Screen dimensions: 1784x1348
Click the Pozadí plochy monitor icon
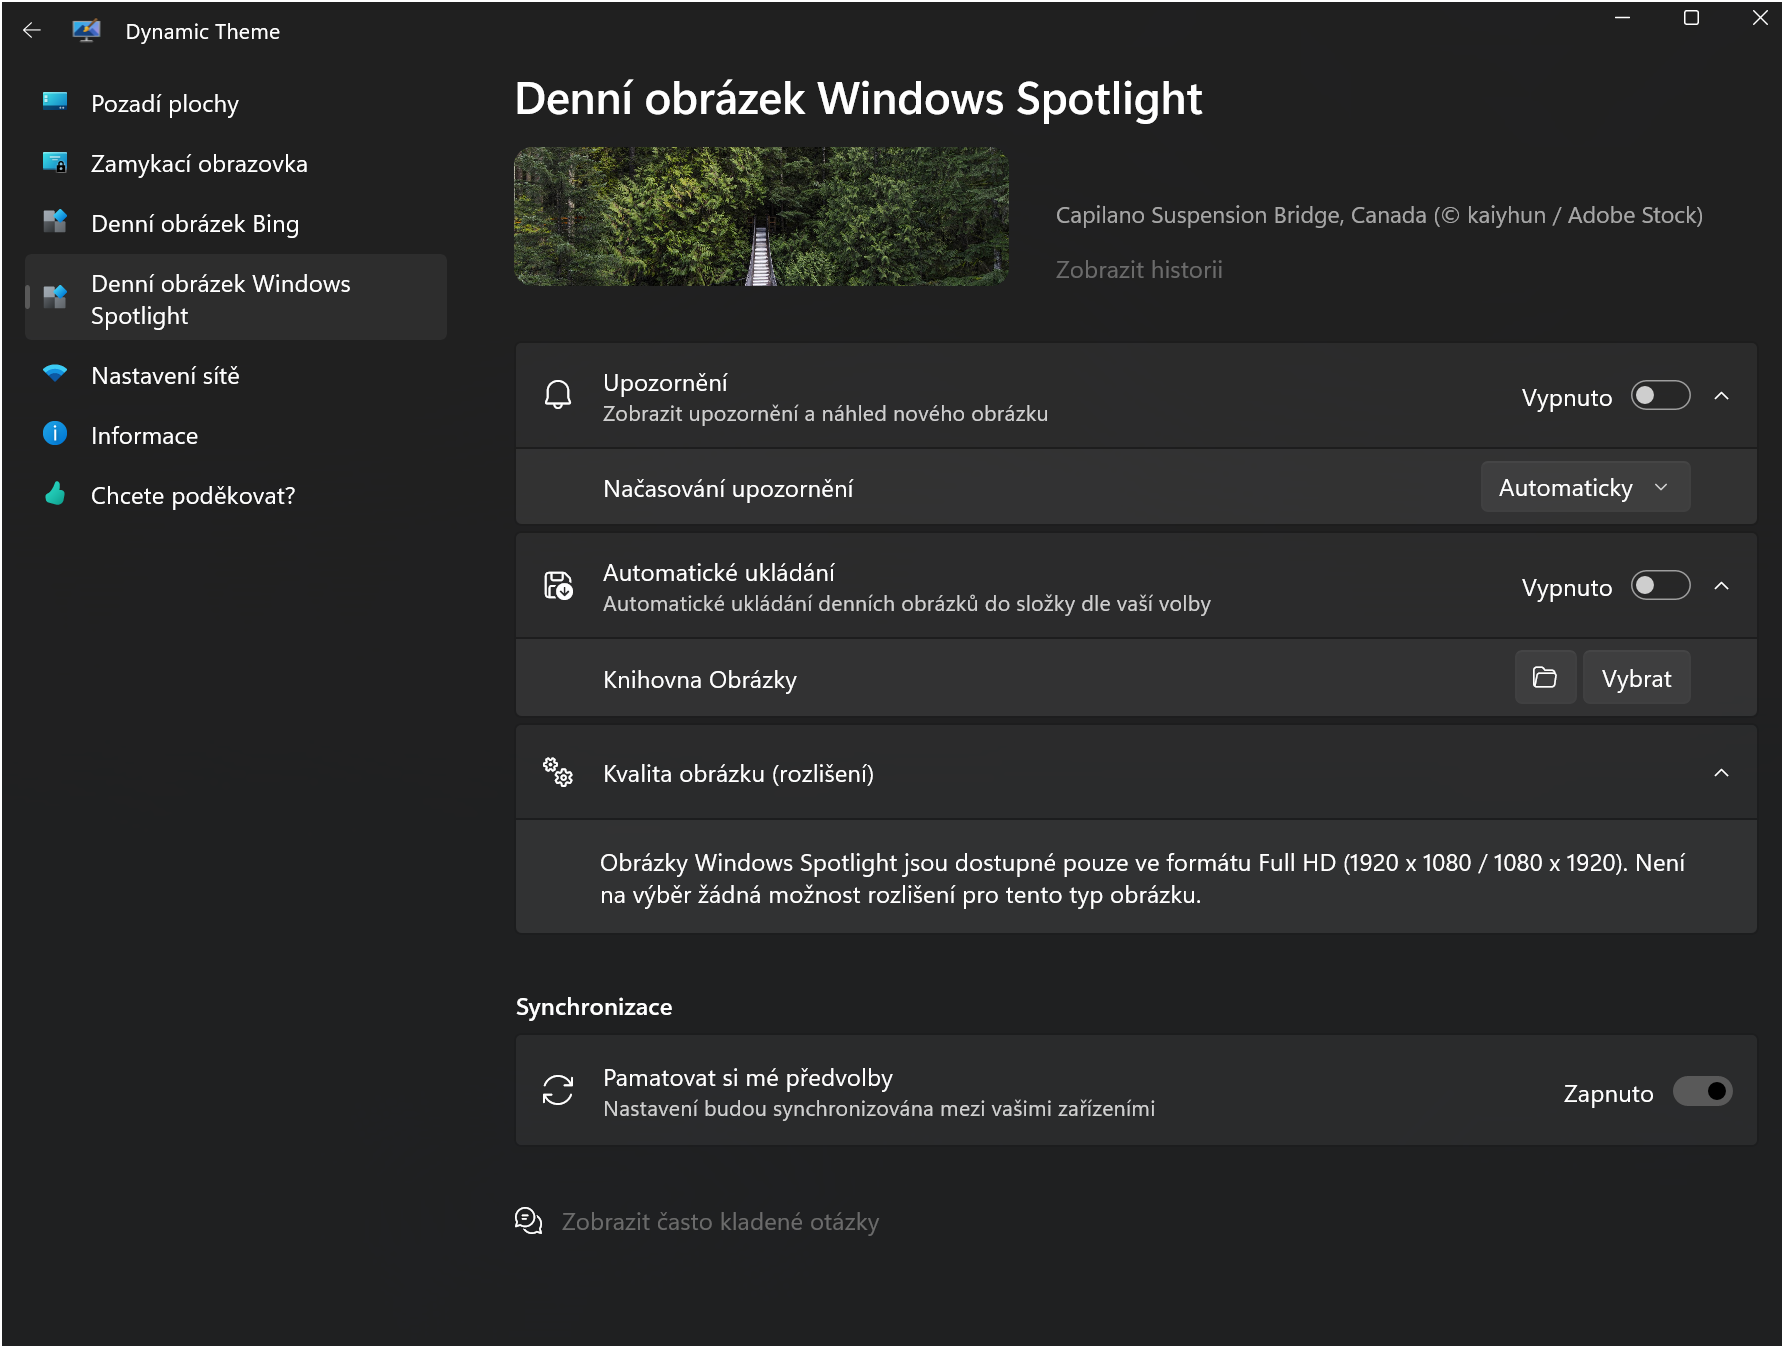tap(55, 101)
